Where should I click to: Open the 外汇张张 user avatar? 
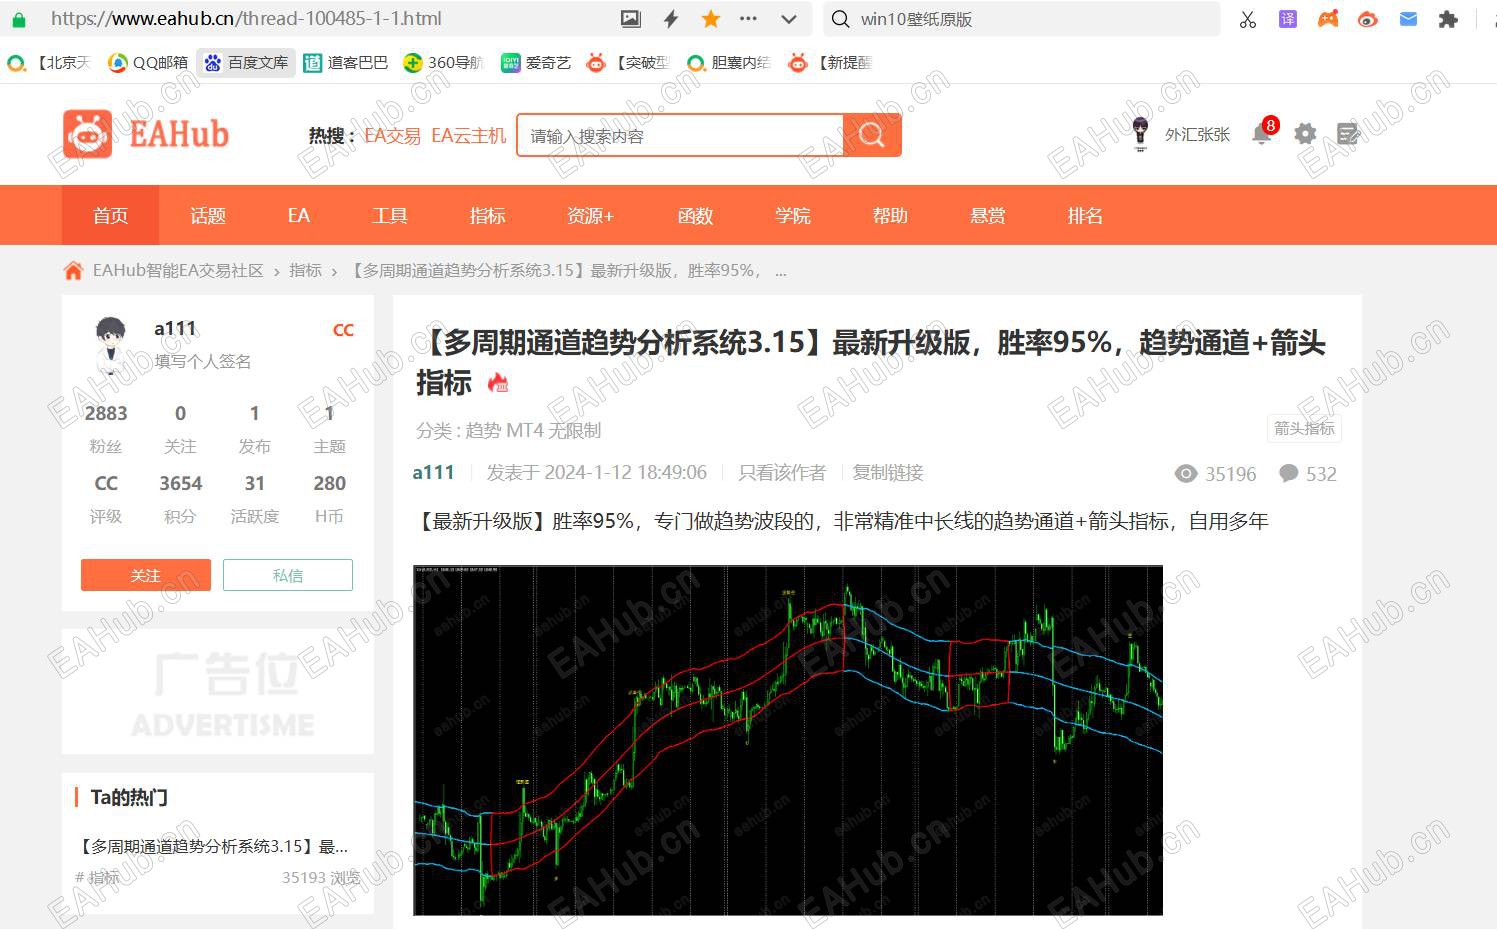(x=1140, y=134)
